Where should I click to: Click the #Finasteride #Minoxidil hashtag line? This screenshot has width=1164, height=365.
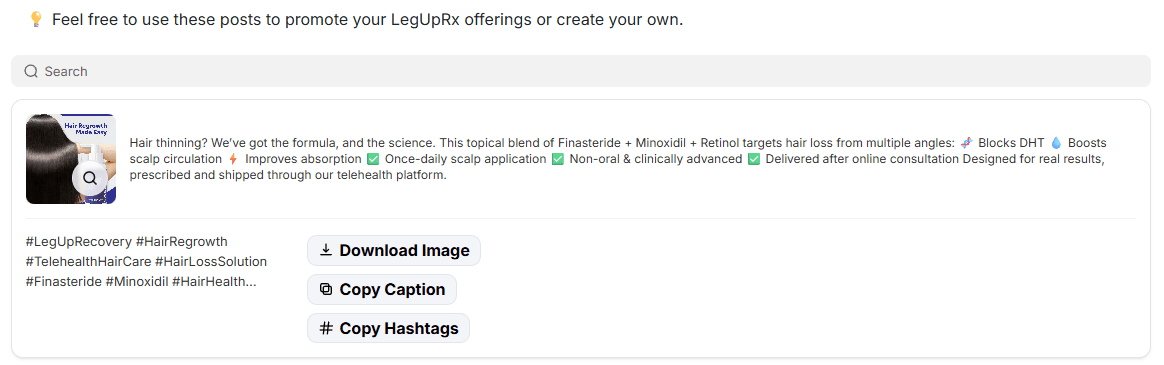click(x=141, y=282)
